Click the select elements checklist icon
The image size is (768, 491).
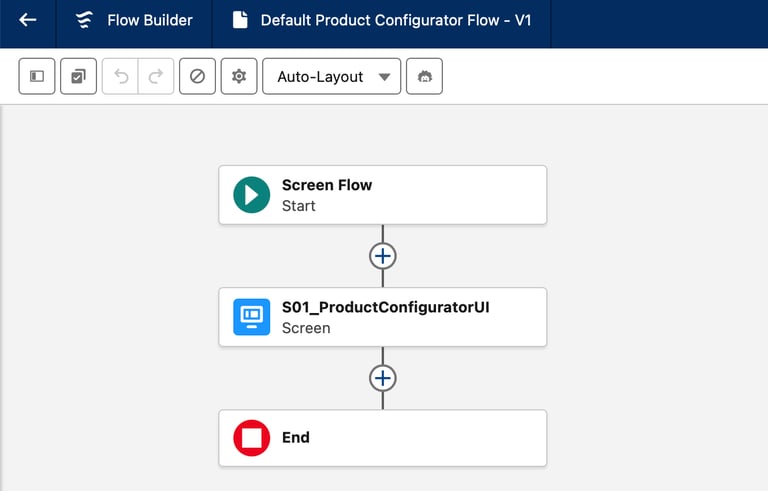point(78,77)
